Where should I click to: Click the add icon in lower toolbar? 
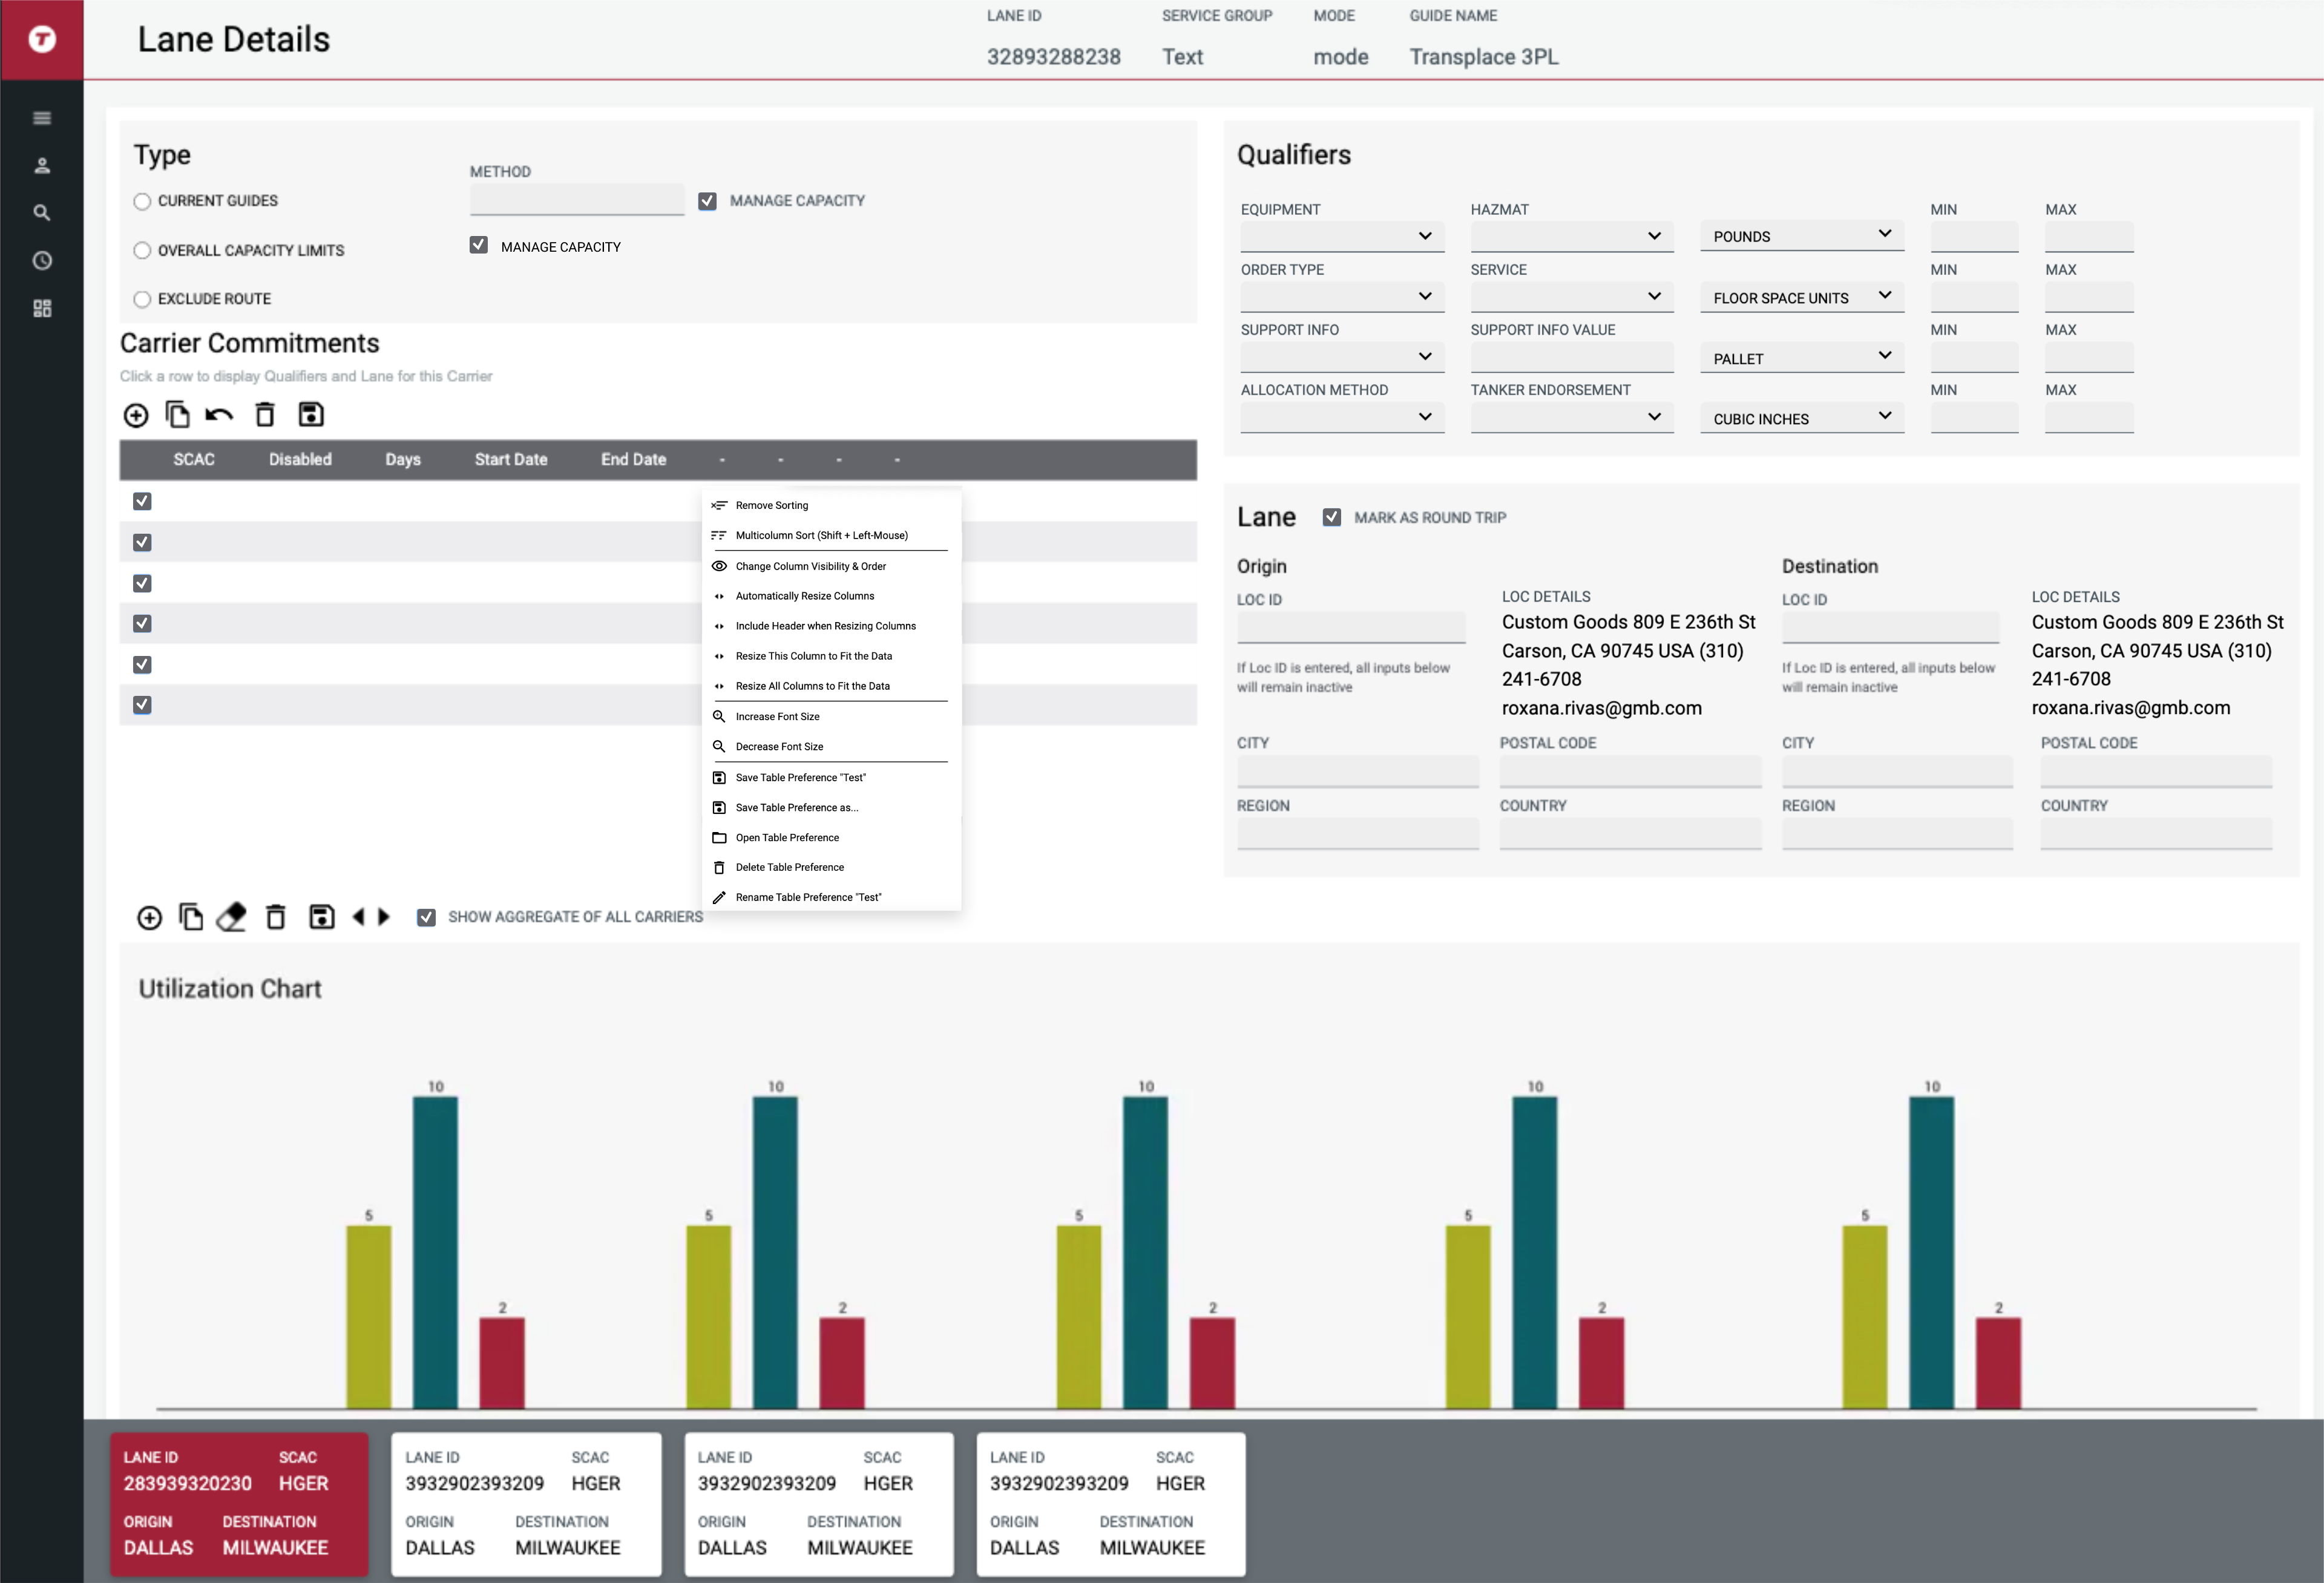pos(149,917)
